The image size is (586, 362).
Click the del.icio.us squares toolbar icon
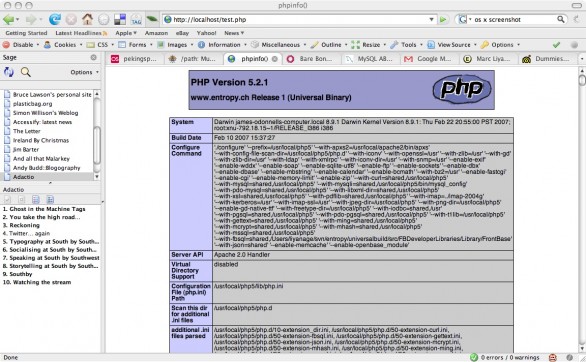point(120,19)
